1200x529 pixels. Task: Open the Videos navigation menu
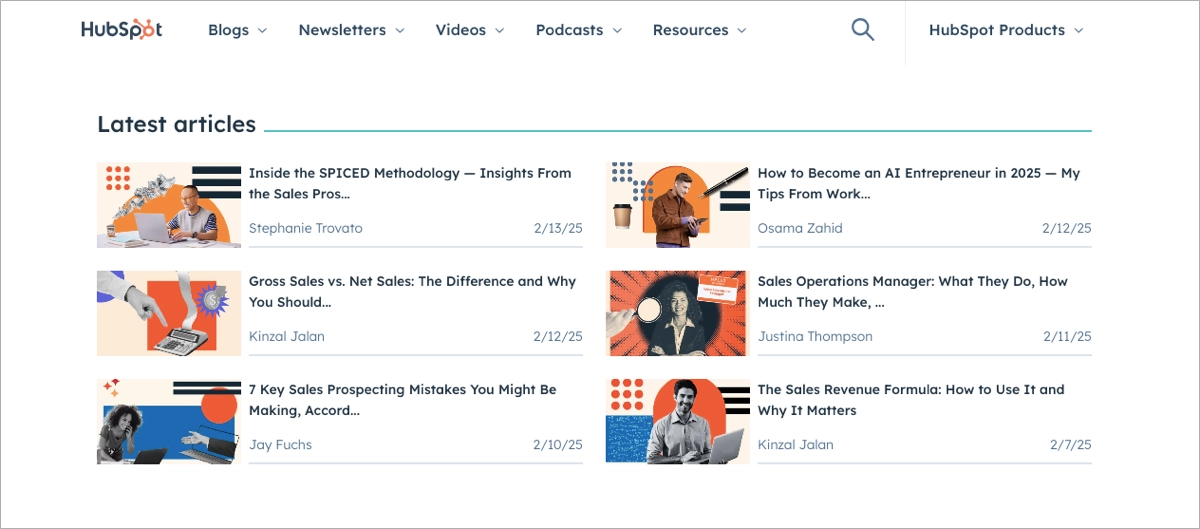(469, 30)
